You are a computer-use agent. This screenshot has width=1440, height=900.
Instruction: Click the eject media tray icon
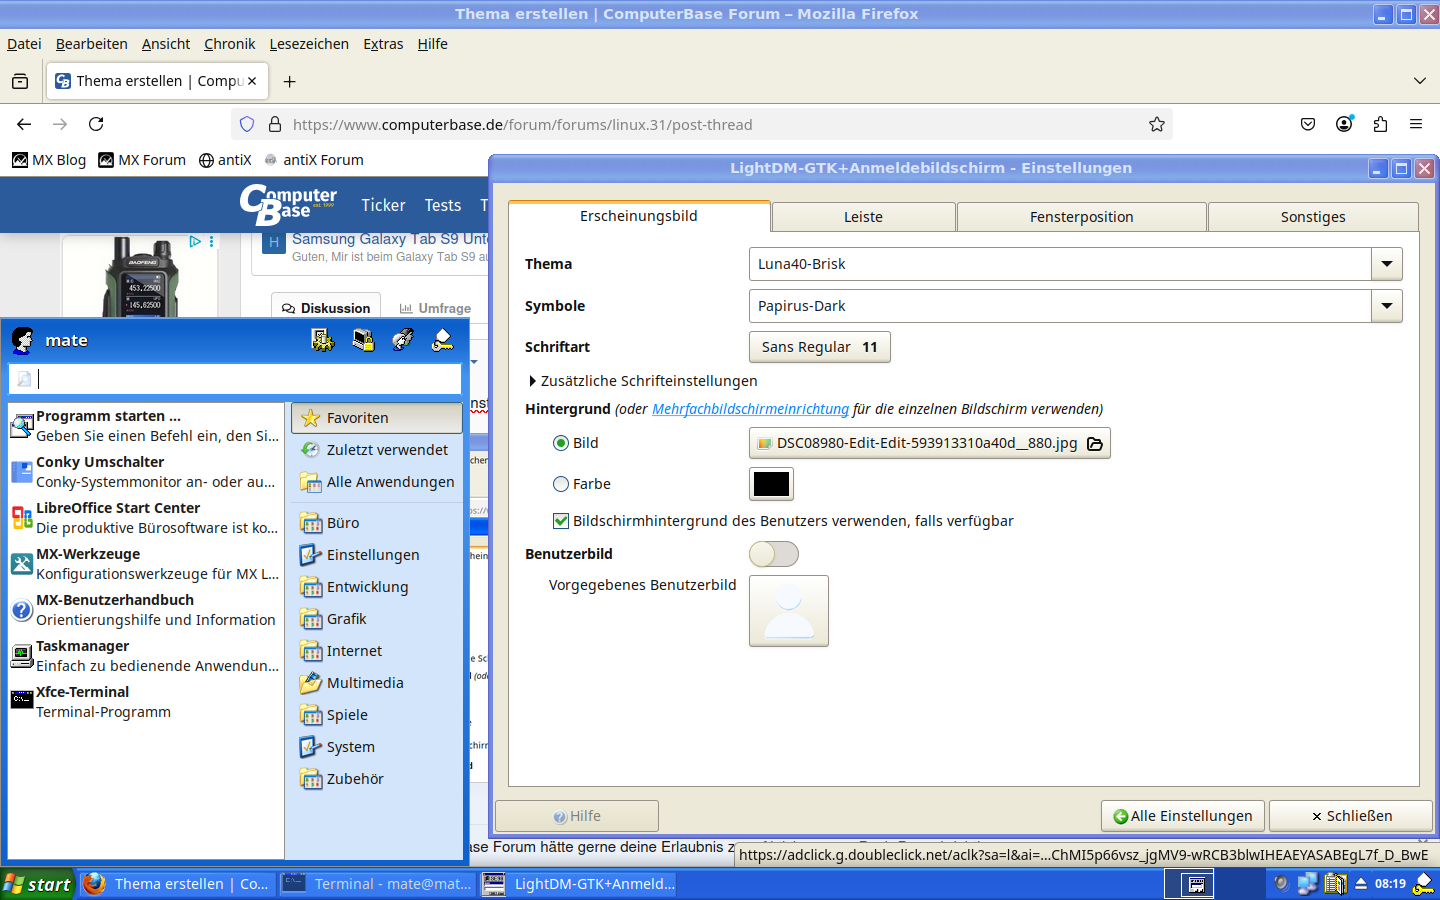point(1361,884)
